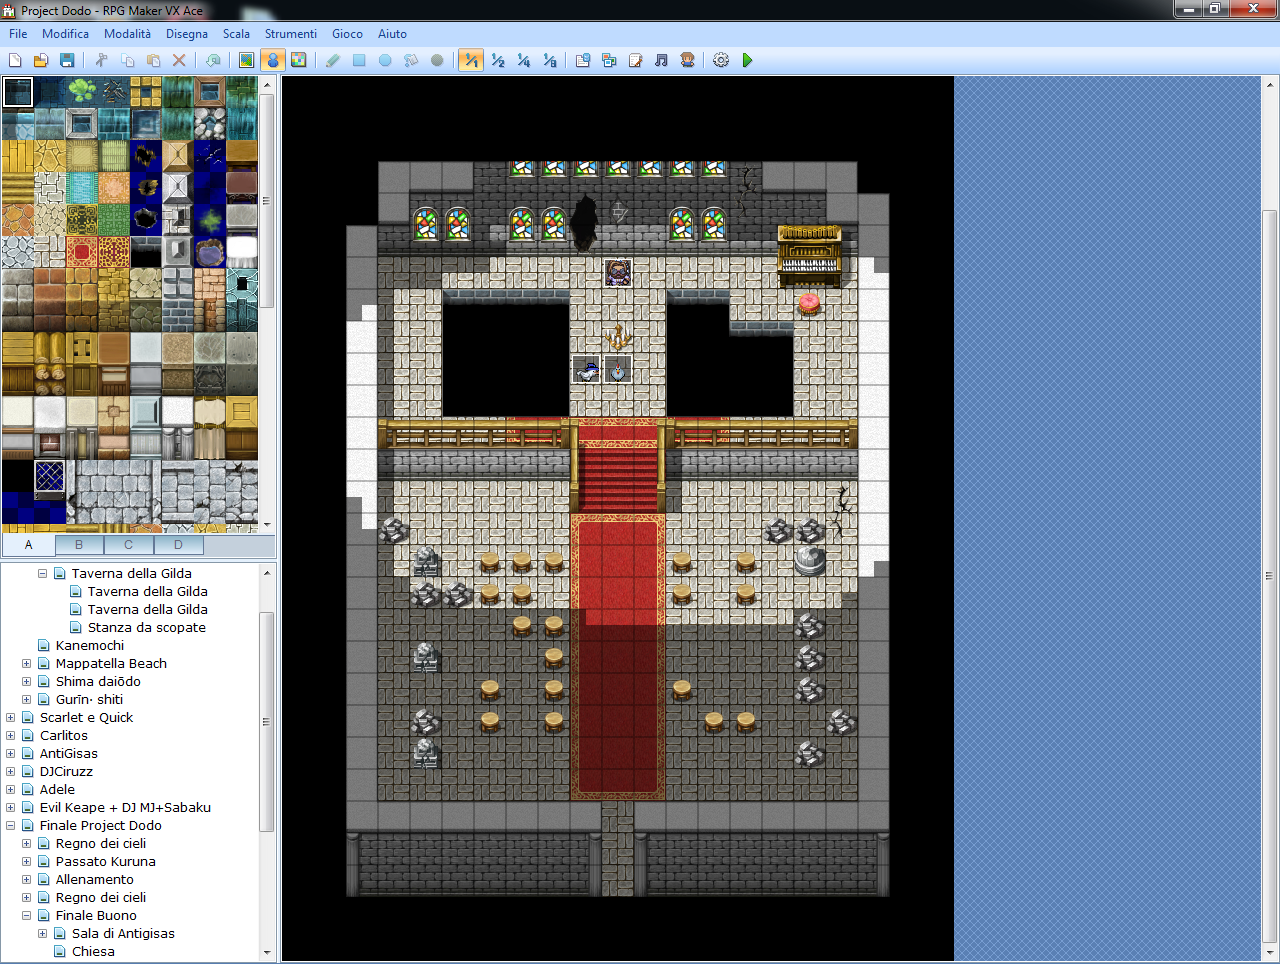The image size is (1280, 964).
Task: Select the Ellipse drawing tool
Action: click(x=385, y=60)
